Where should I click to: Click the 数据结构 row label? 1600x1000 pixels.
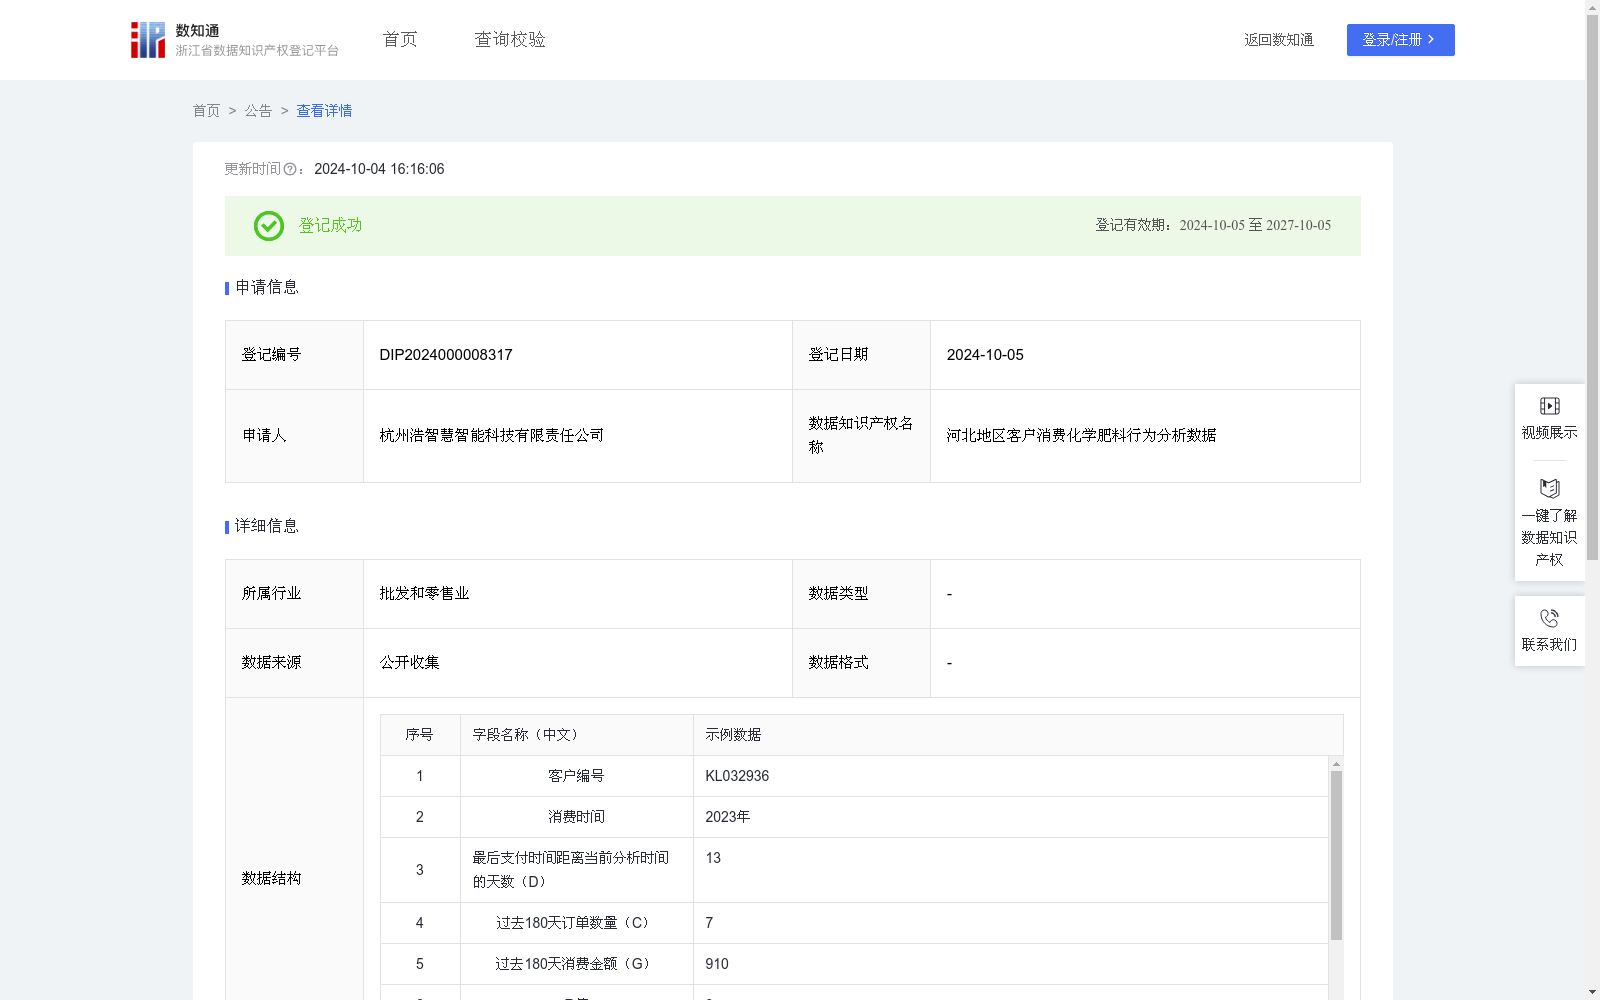[271, 879]
